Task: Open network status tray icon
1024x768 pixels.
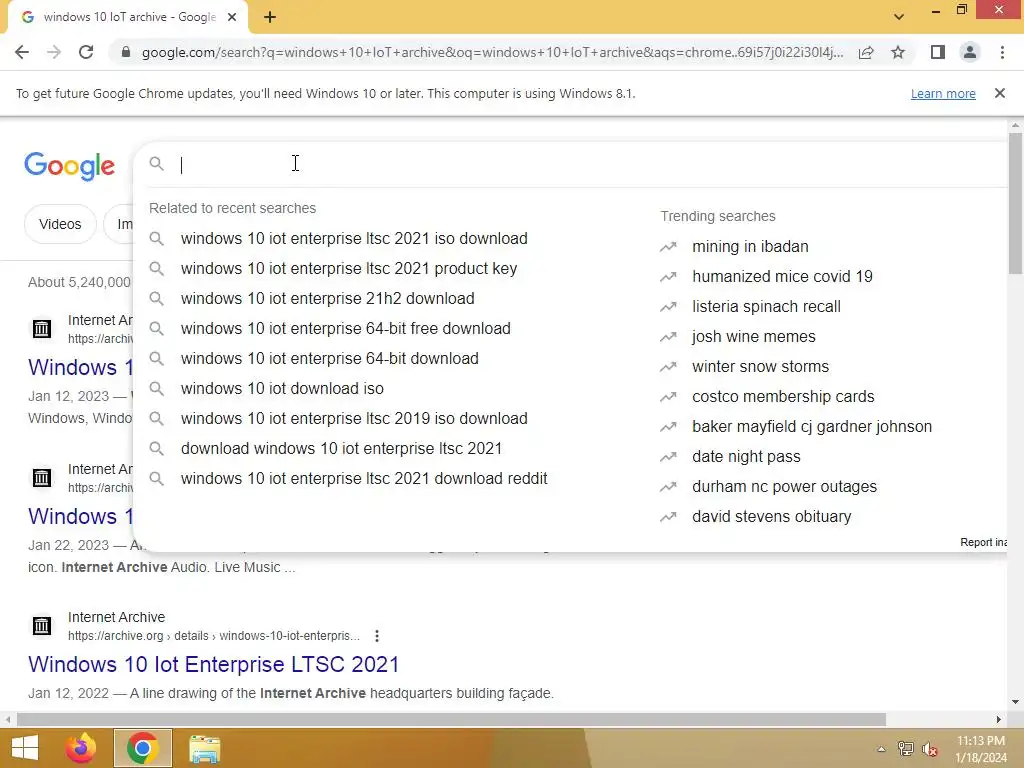Action: pyautogui.click(x=905, y=749)
